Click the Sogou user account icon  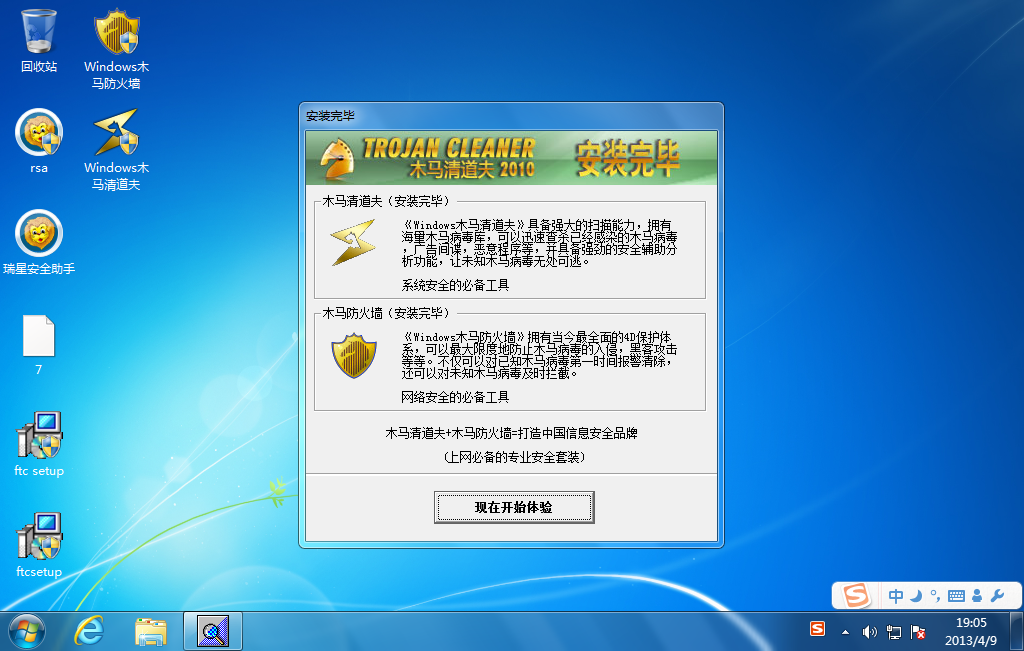tap(977, 595)
